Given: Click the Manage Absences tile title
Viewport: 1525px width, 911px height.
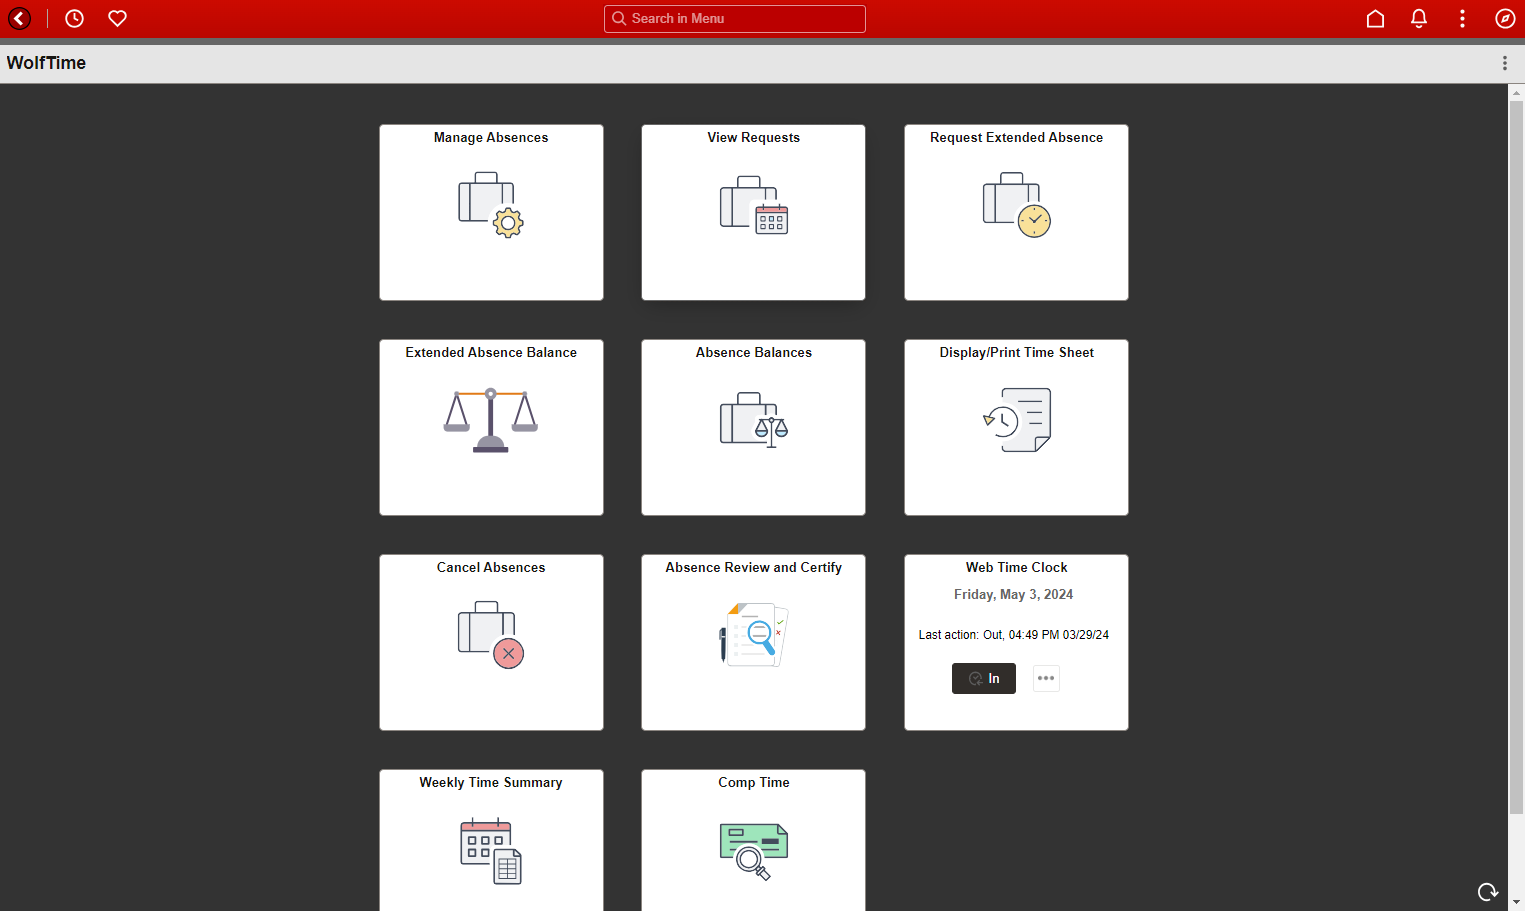Looking at the screenshot, I should [x=491, y=138].
